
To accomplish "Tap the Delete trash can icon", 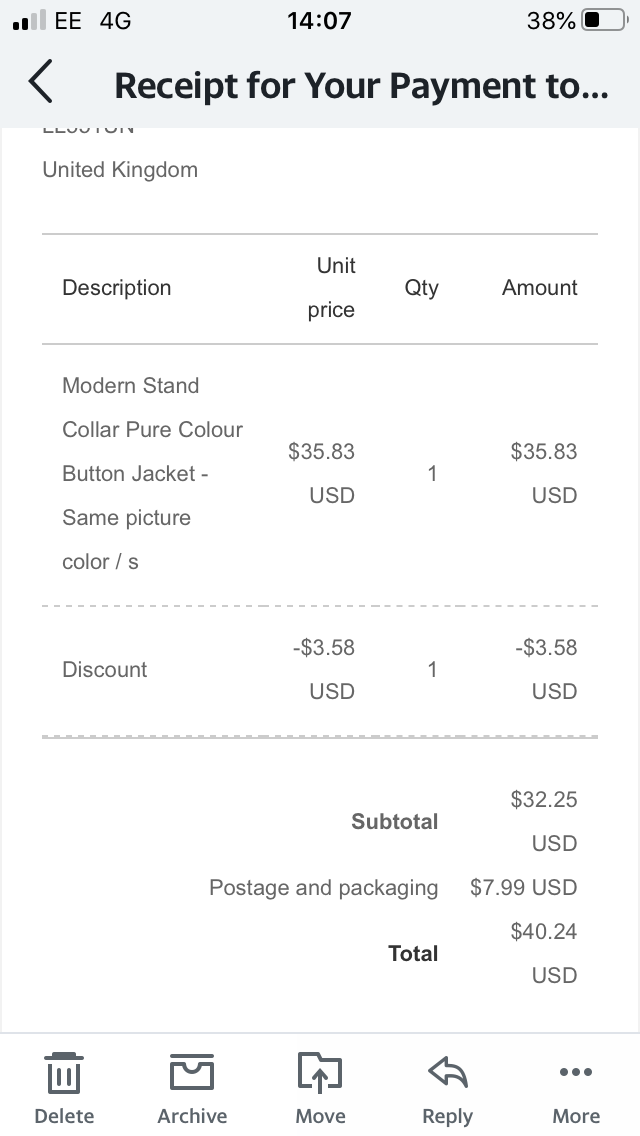I will (x=64, y=1073).
